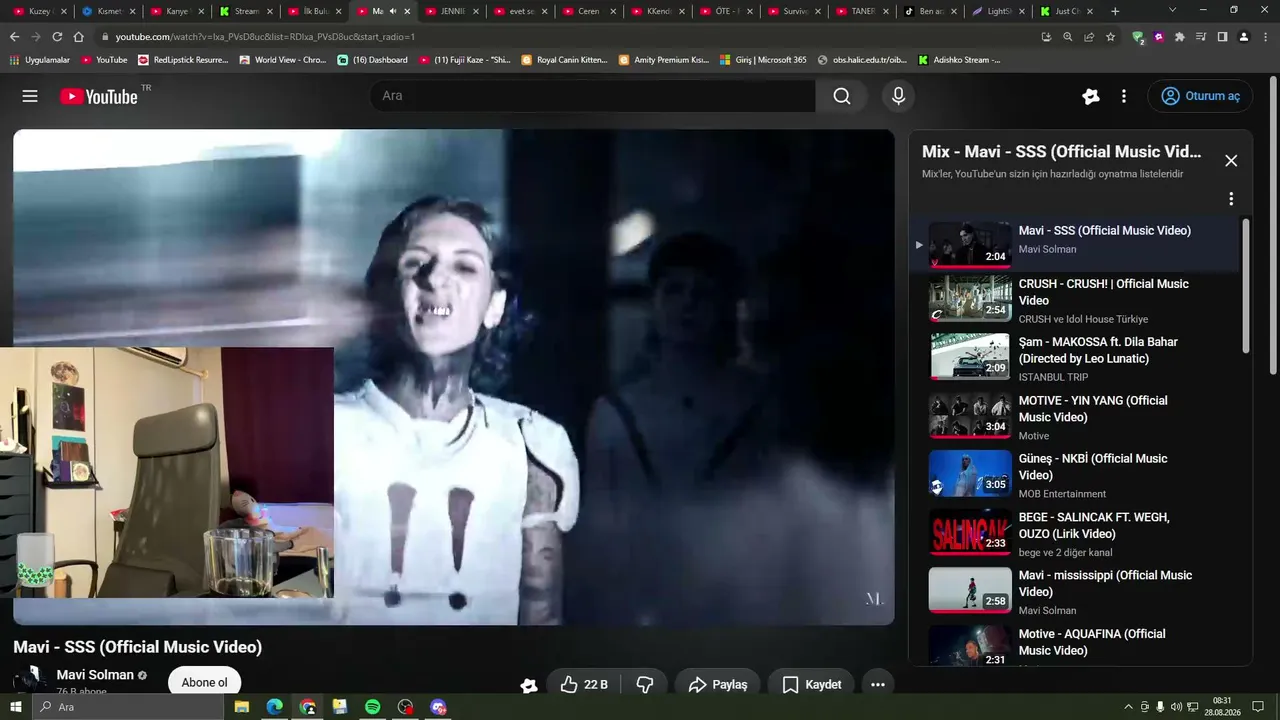The width and height of the screenshot is (1280, 720).
Task: Focus the Ara search field
Action: tap(593, 96)
